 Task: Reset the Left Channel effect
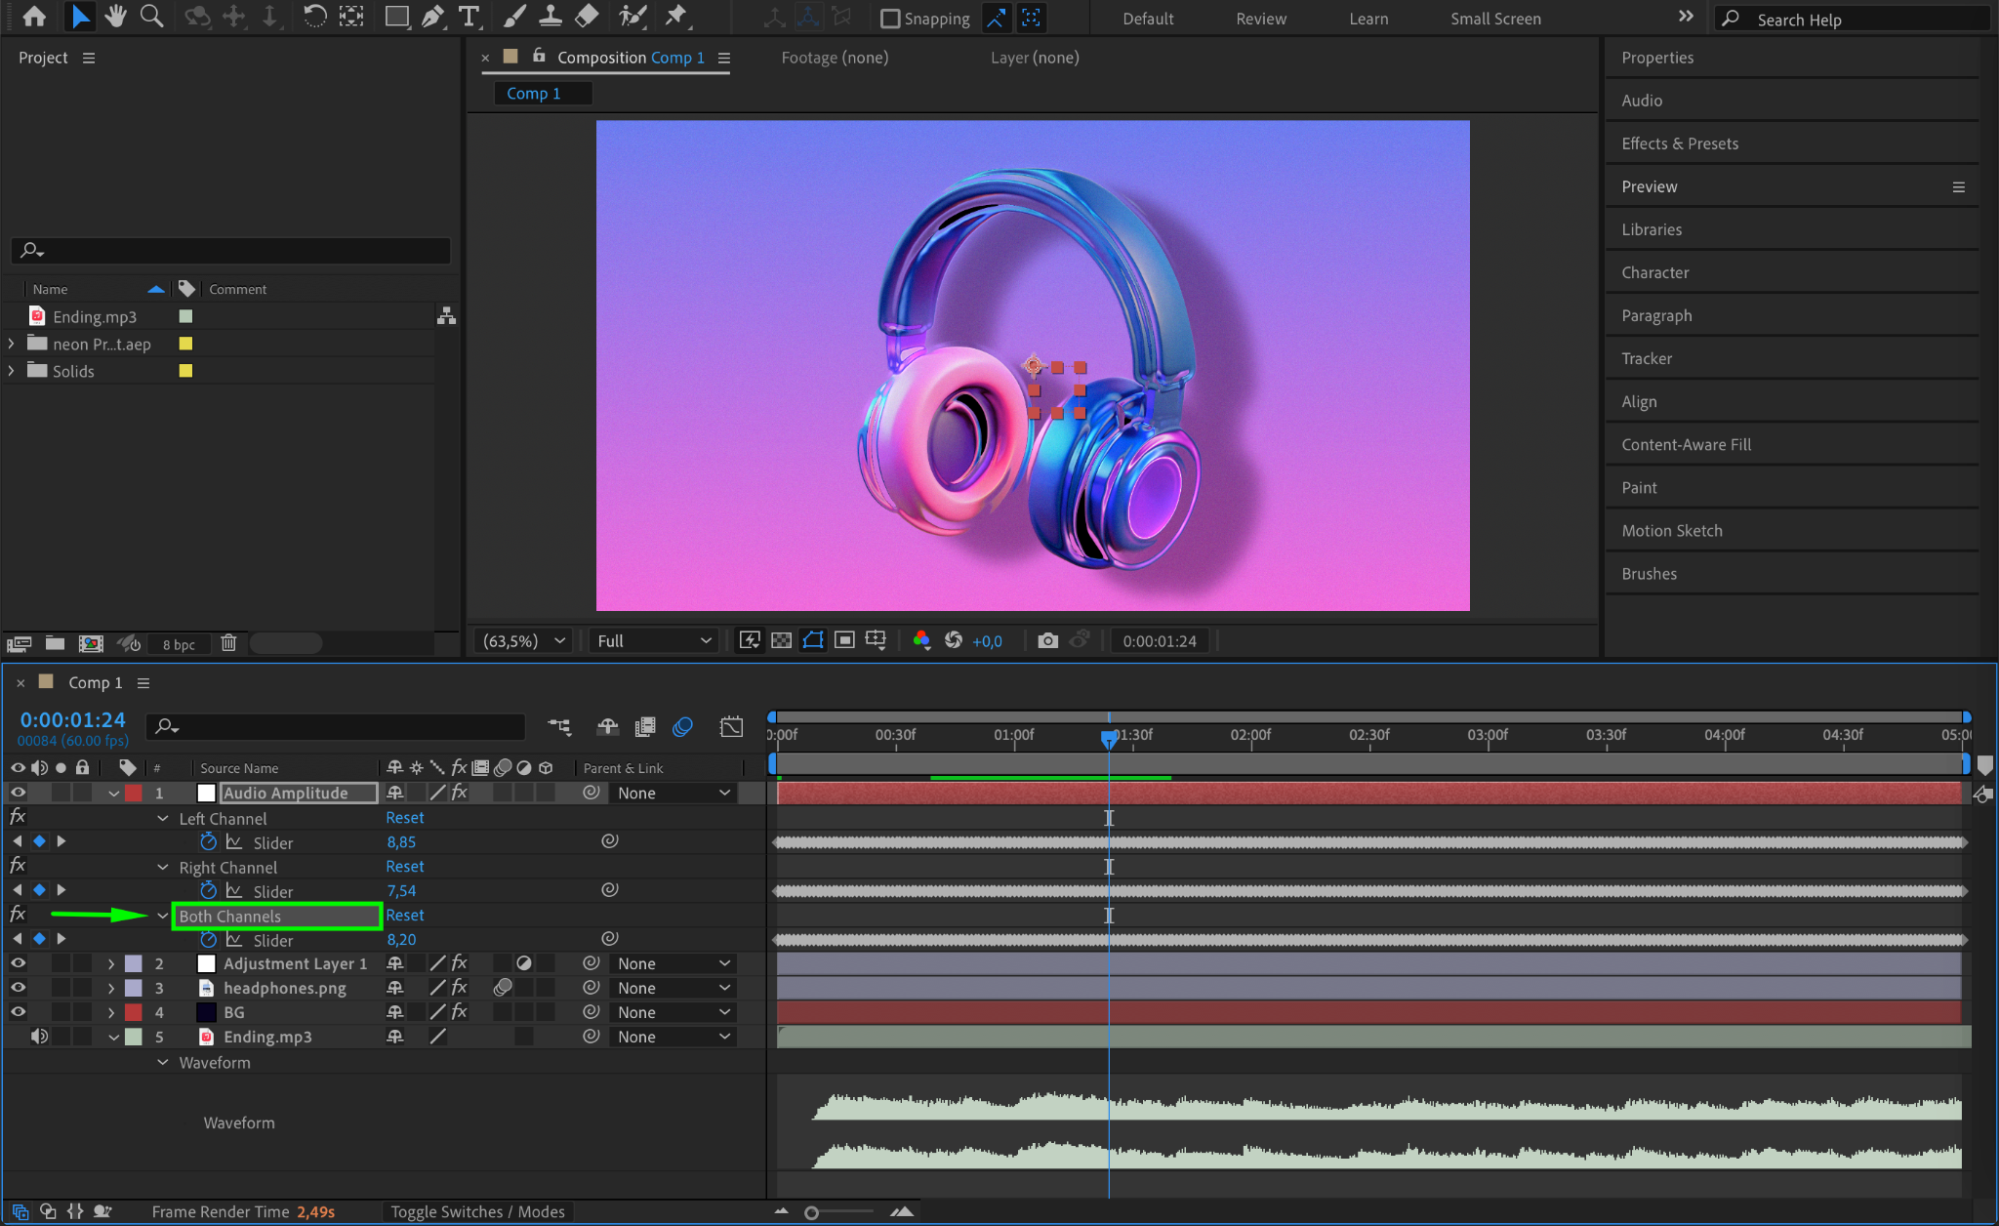pos(404,818)
